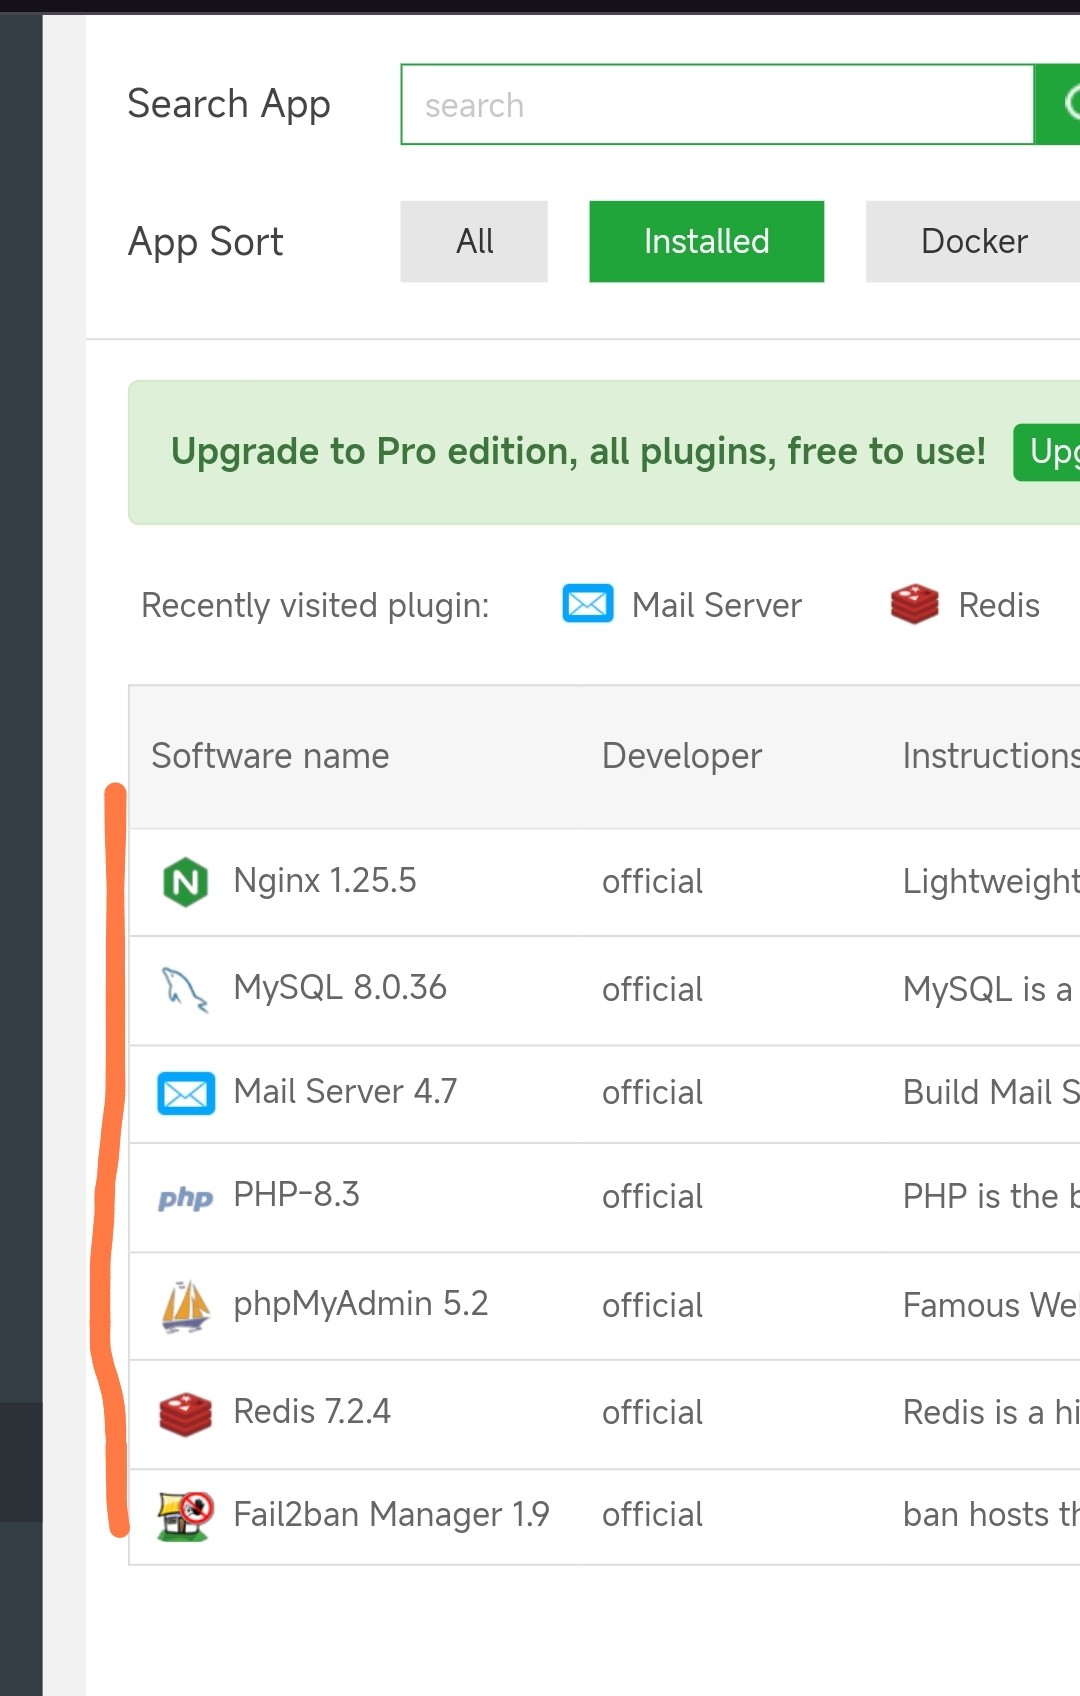Click the phpMyAdmin sailboat icon

(x=186, y=1306)
